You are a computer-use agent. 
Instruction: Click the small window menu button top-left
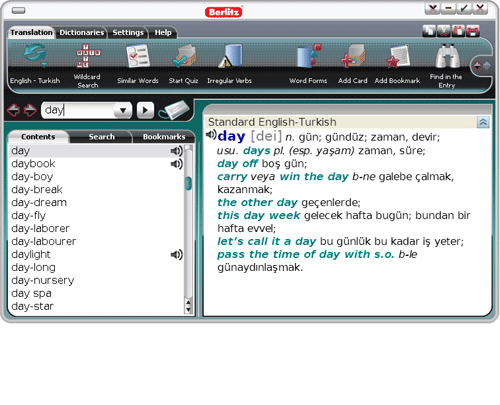pyautogui.click(x=19, y=11)
